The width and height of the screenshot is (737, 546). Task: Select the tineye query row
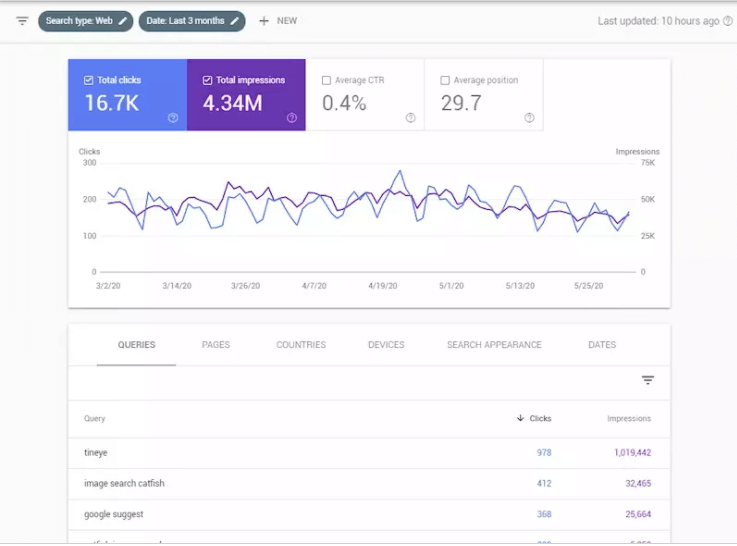(x=96, y=453)
